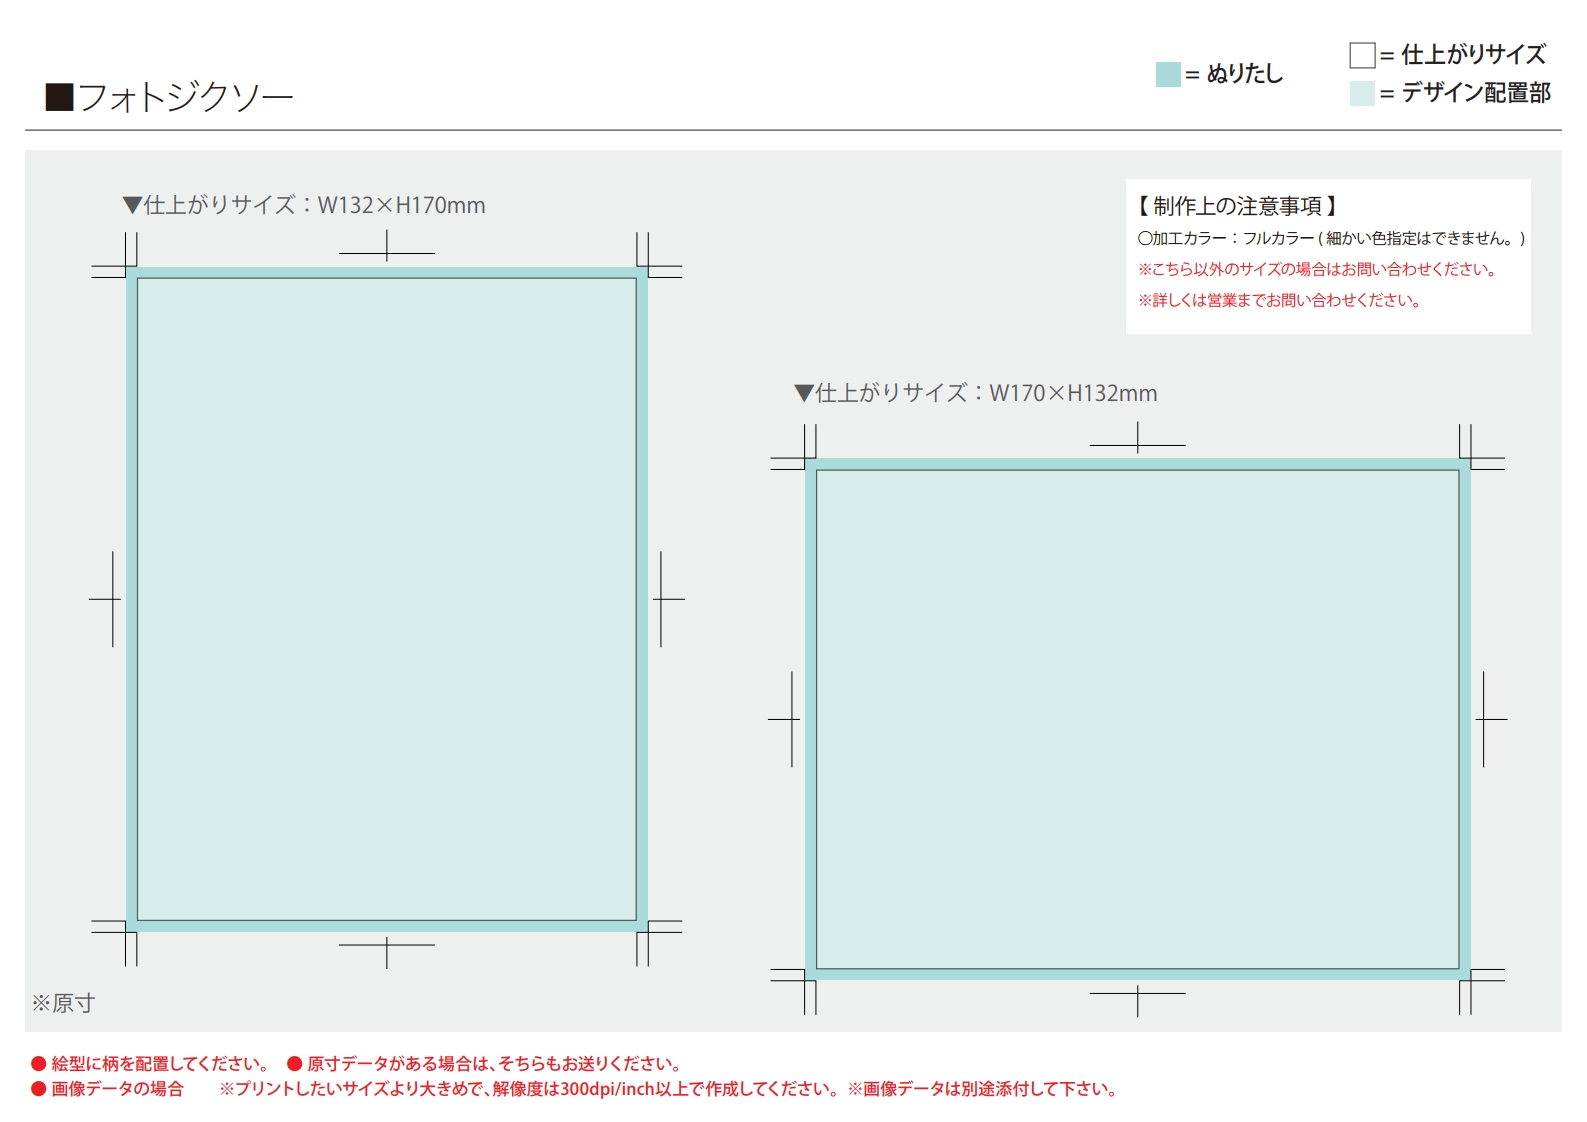Screen dimensions: 1587x1122
Task: Click the W132×H170mm size label
Action: click(x=304, y=205)
